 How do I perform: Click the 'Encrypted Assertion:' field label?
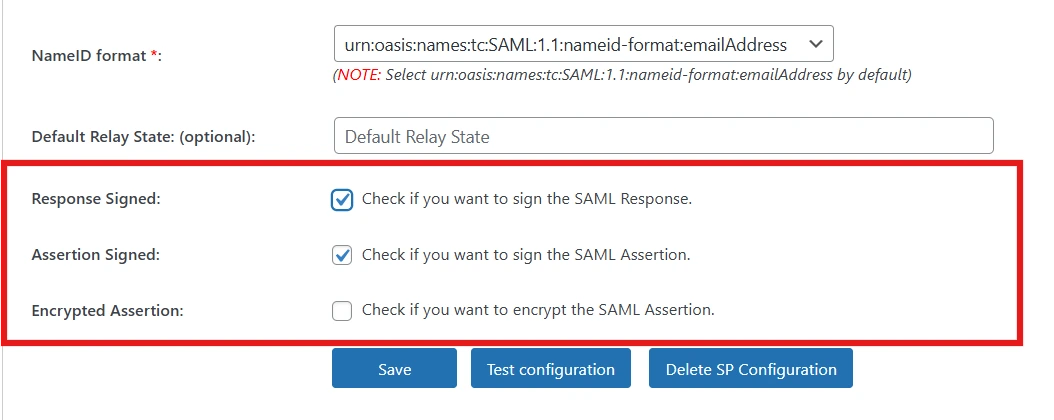(108, 310)
